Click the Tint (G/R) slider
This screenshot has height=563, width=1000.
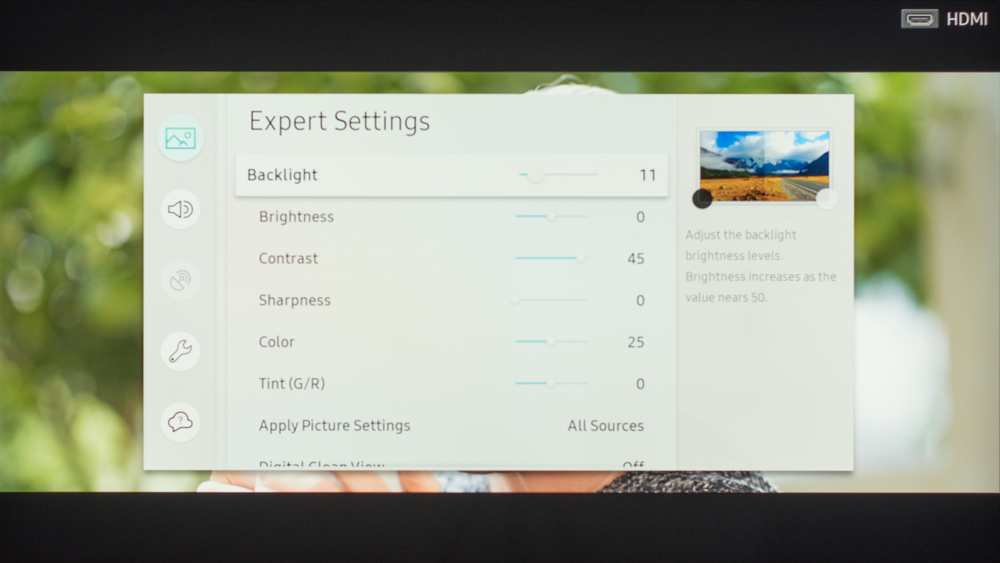pyautogui.click(x=551, y=383)
